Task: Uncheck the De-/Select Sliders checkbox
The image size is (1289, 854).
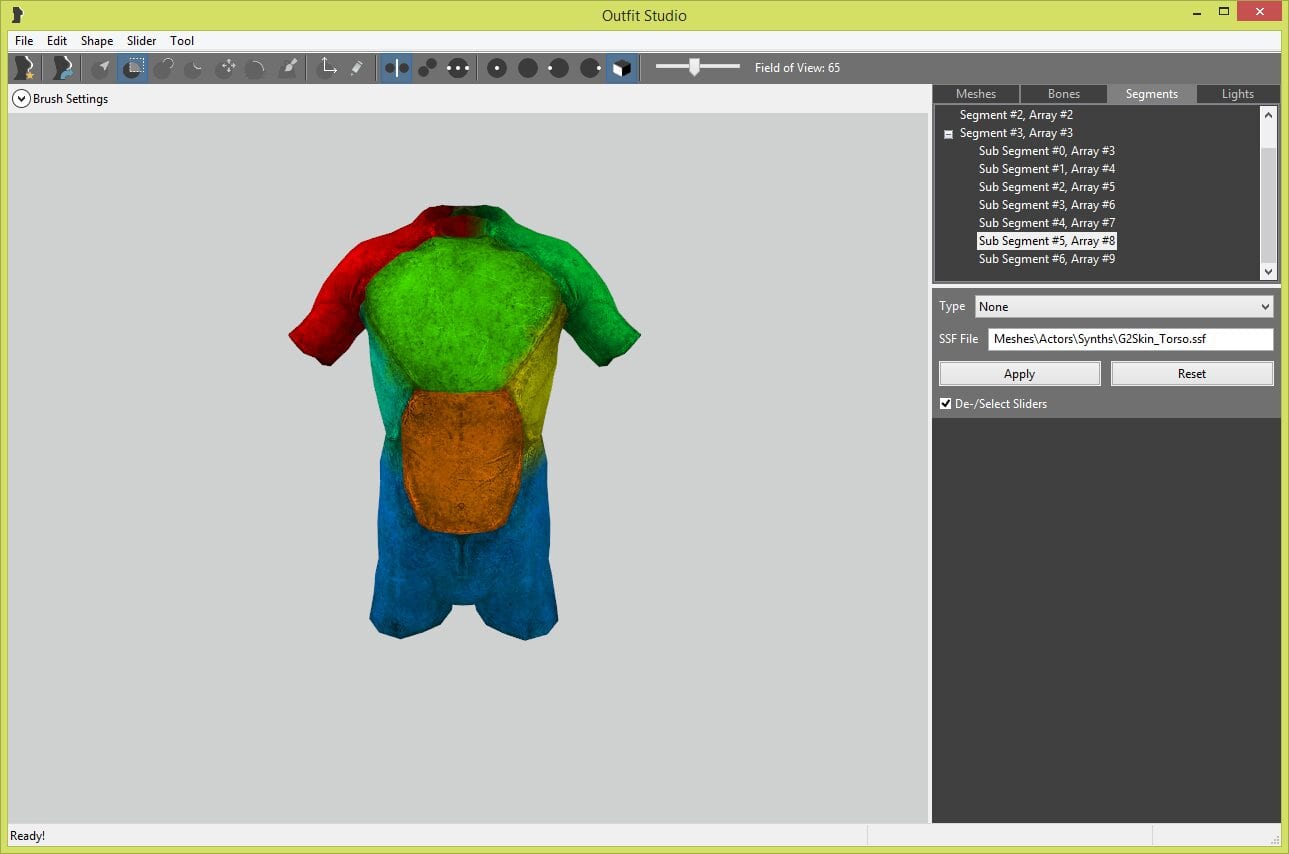Action: (x=946, y=404)
